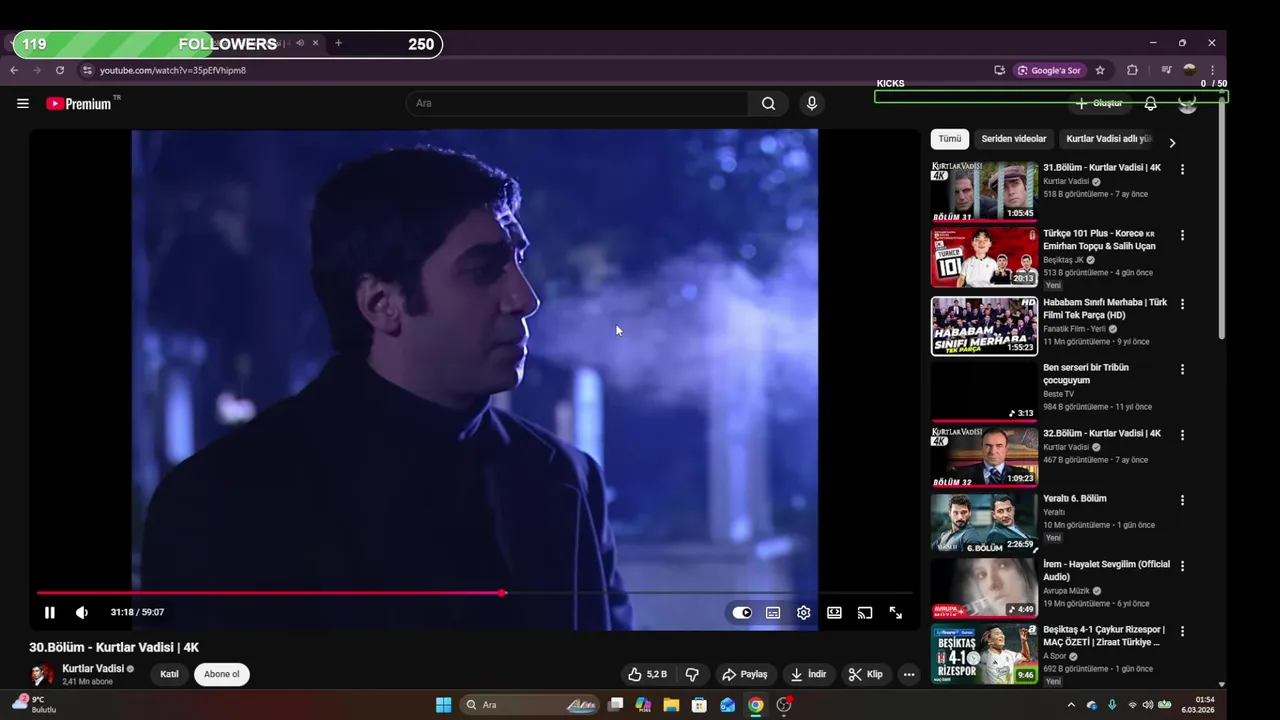Open the weather widget 9°C Bulutlu
The width and height of the screenshot is (1280, 720).
pos(36,705)
